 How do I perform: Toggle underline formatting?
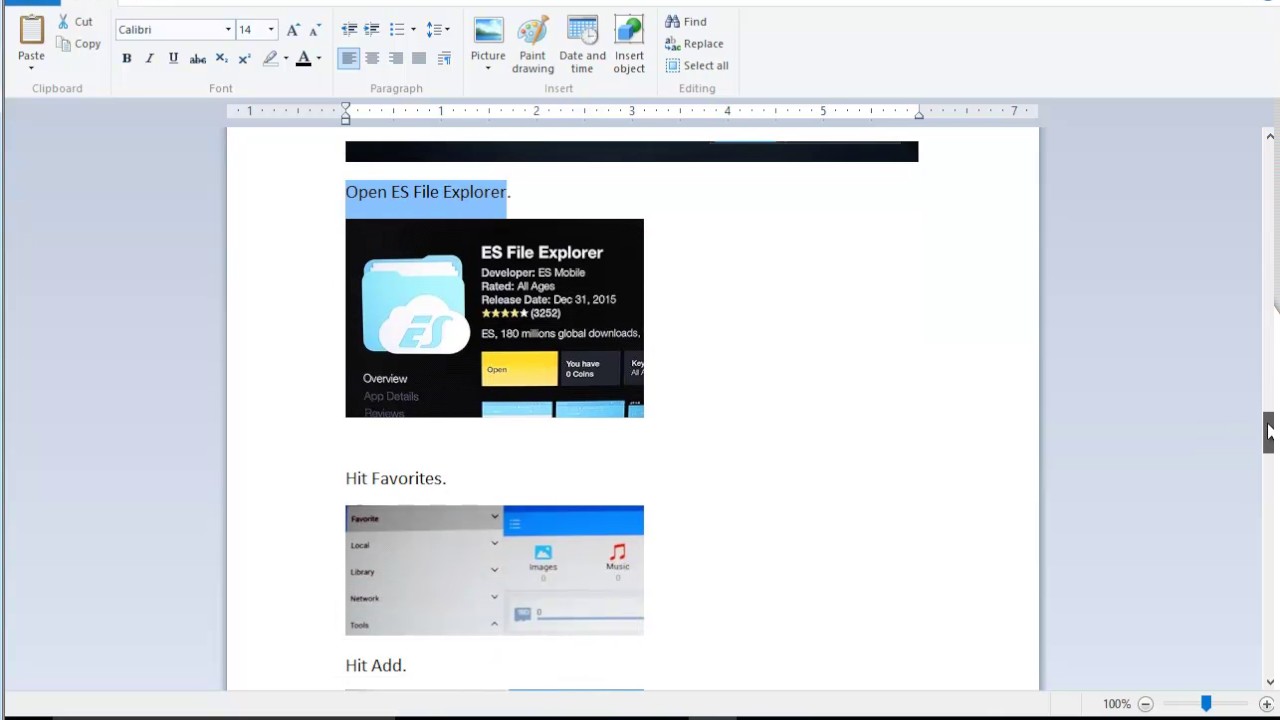pos(173,59)
